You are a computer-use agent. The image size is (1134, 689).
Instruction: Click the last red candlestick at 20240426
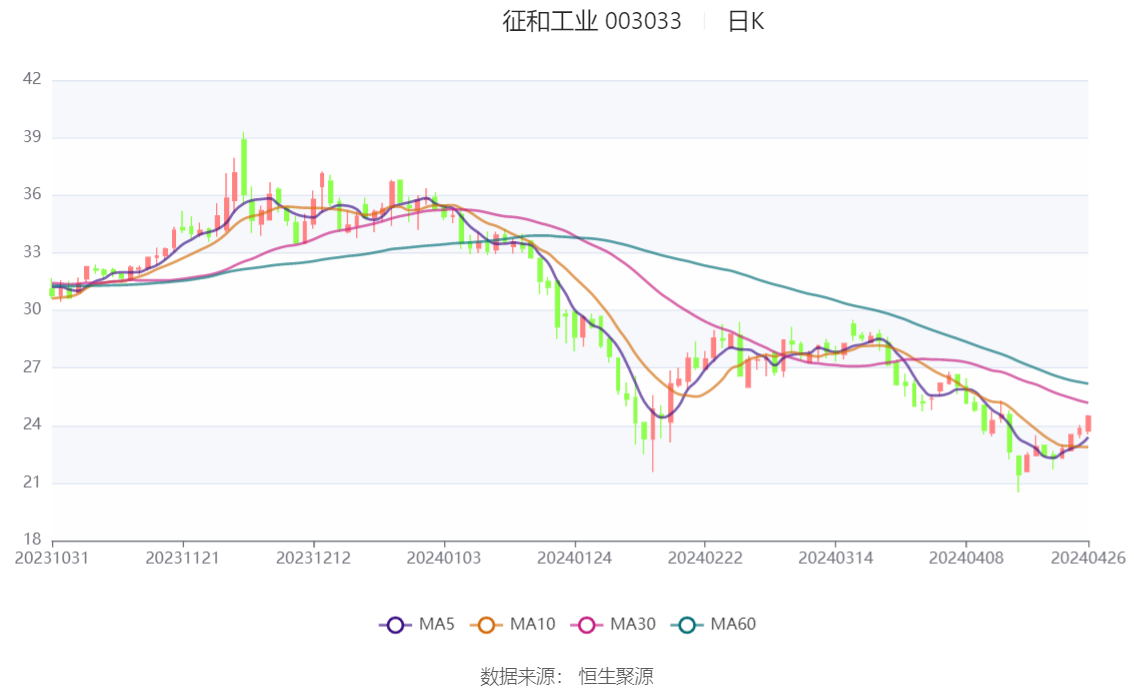tap(1088, 424)
